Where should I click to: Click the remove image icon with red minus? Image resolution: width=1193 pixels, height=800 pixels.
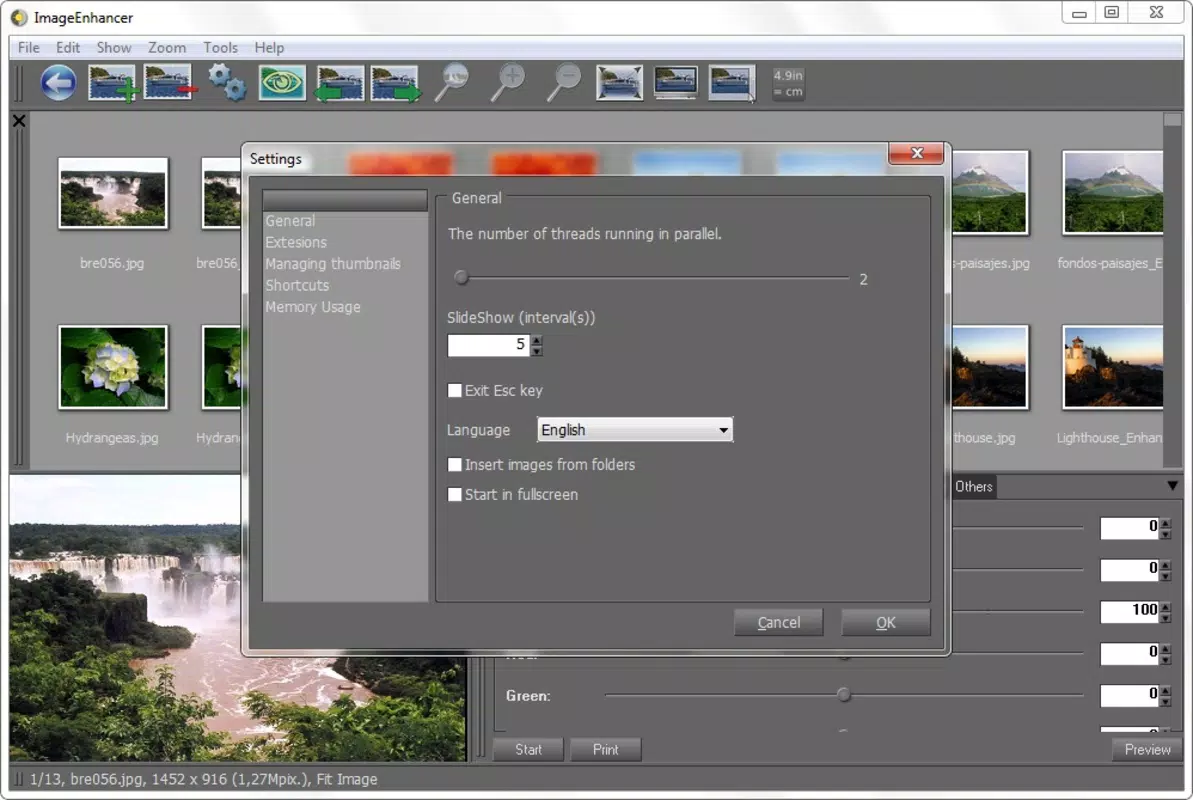pyautogui.click(x=169, y=83)
